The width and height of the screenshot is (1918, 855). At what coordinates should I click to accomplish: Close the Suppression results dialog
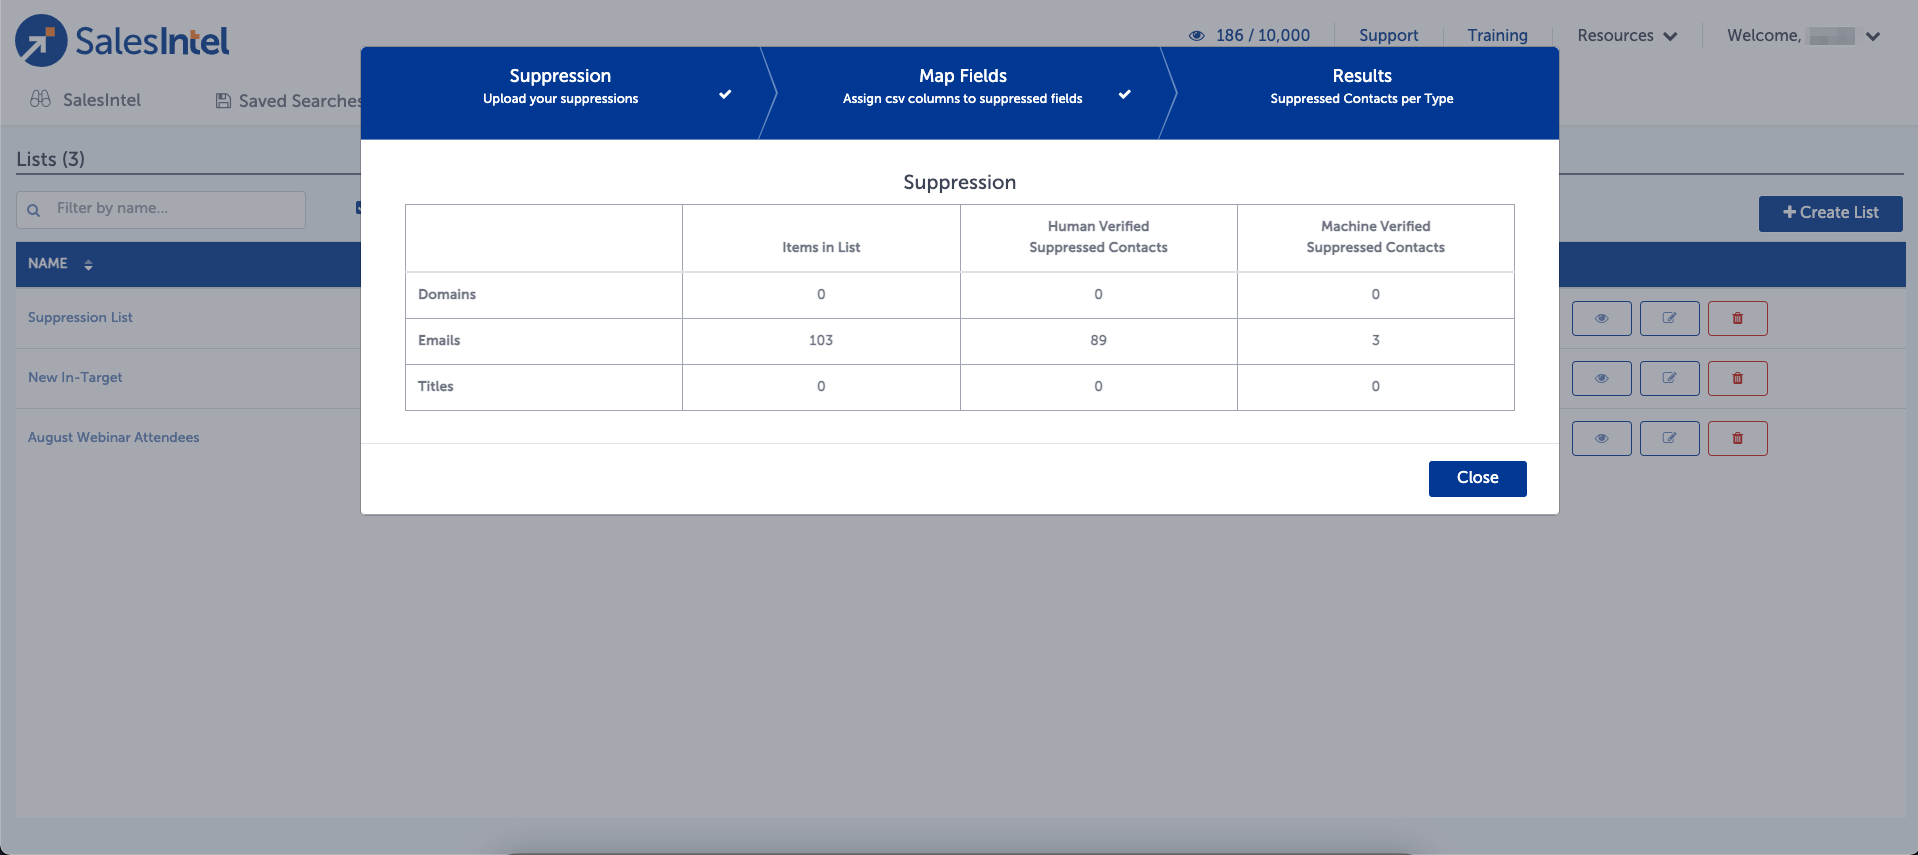1477,478
